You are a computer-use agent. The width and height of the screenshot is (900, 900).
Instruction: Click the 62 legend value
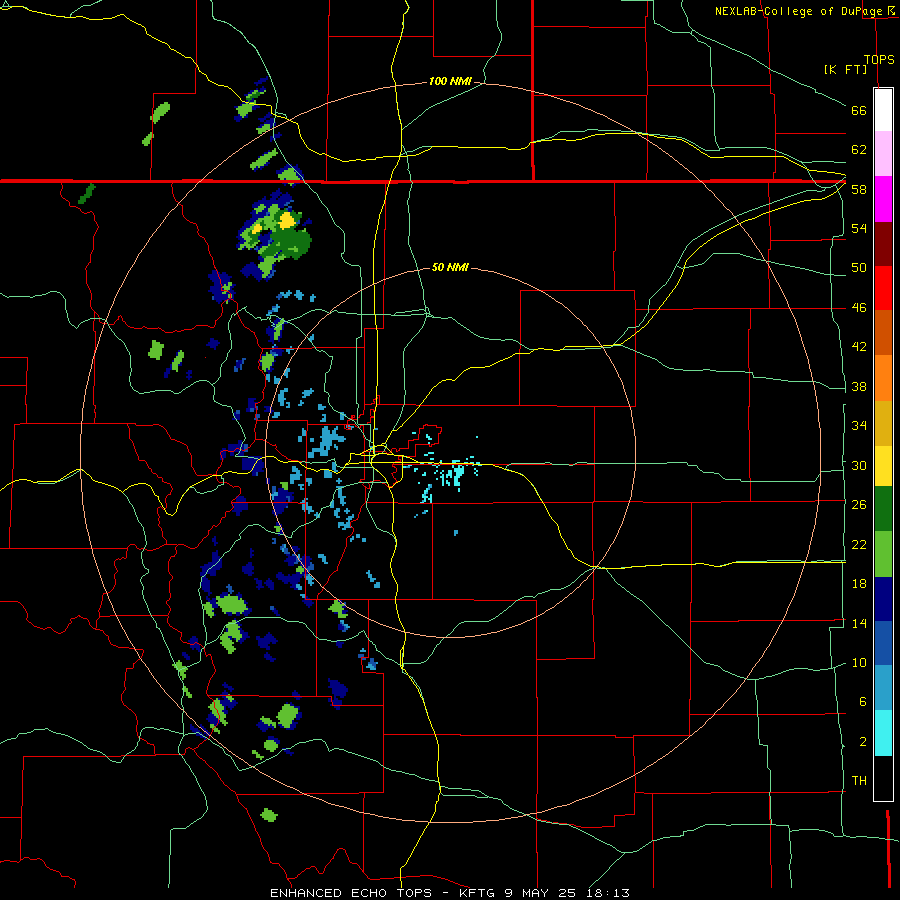point(859,150)
